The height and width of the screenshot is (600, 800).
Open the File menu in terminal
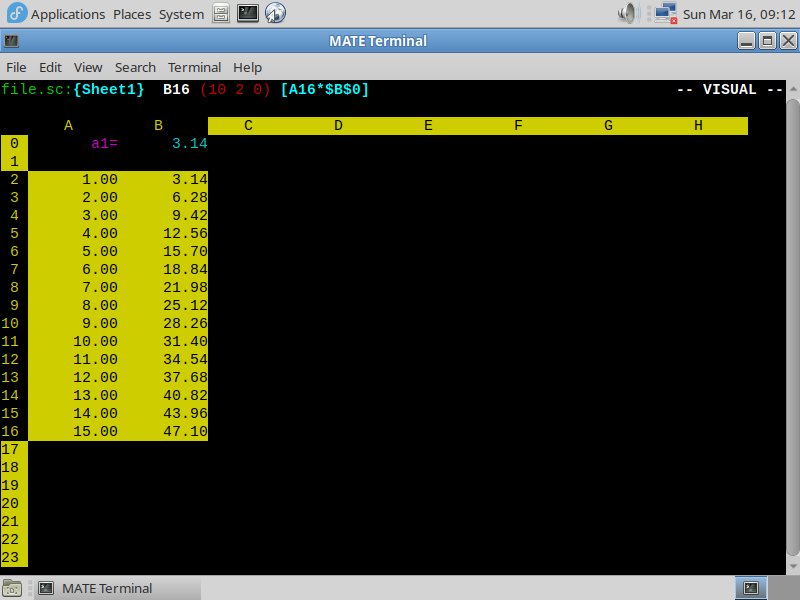tap(16, 67)
